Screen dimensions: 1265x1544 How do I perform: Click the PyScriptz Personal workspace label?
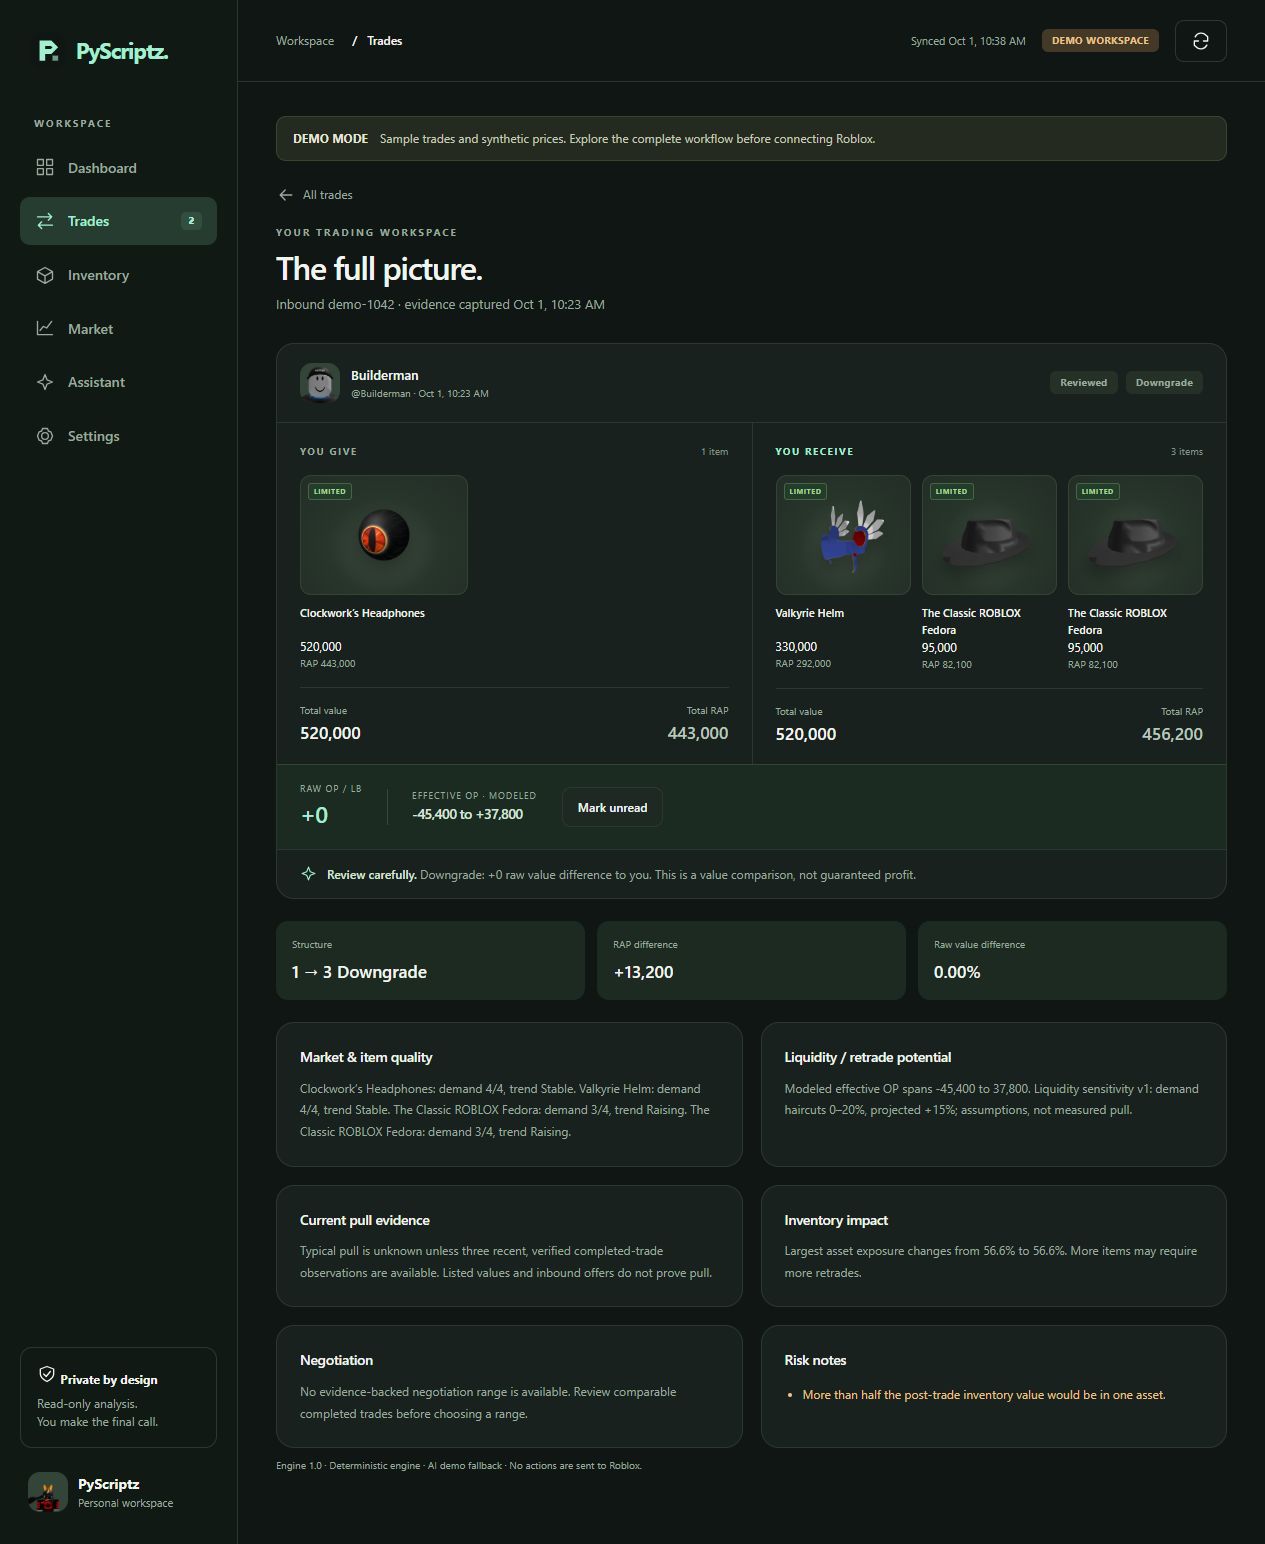coord(125,1503)
